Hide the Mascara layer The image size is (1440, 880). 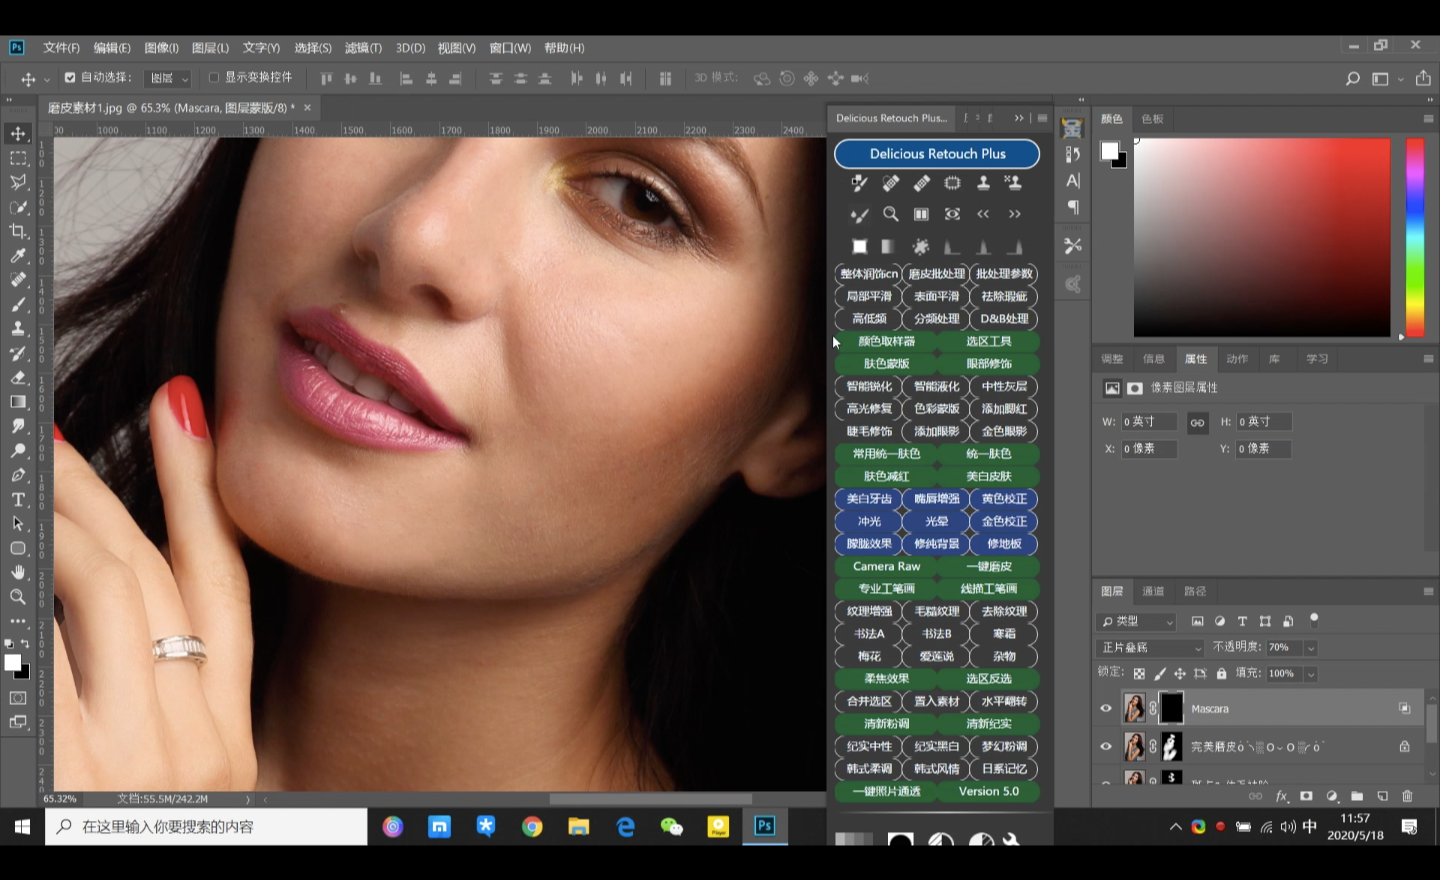pyautogui.click(x=1106, y=708)
